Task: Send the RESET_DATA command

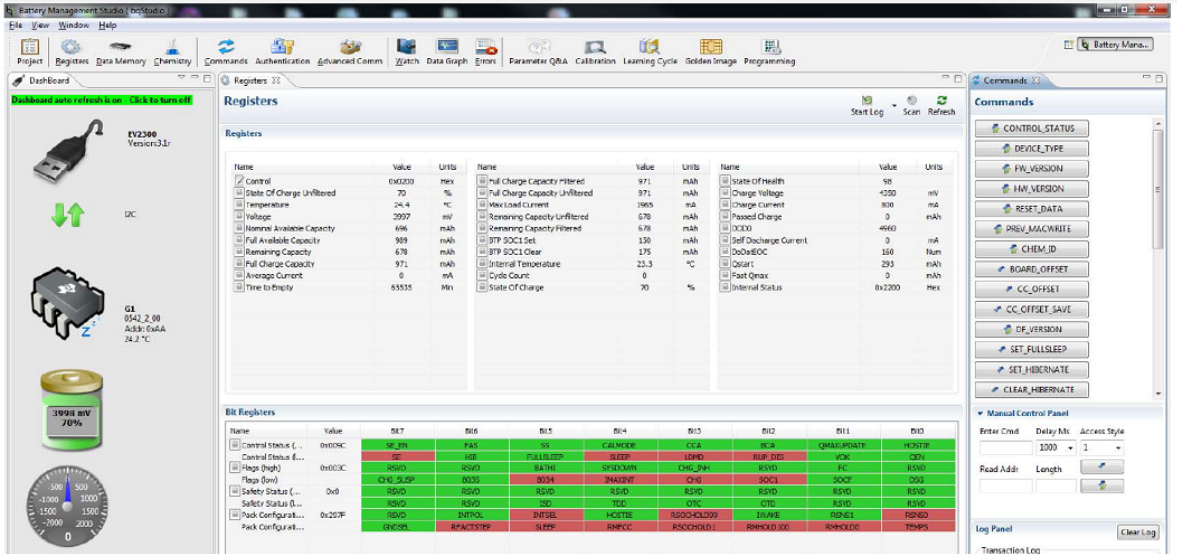Action: [1032, 209]
